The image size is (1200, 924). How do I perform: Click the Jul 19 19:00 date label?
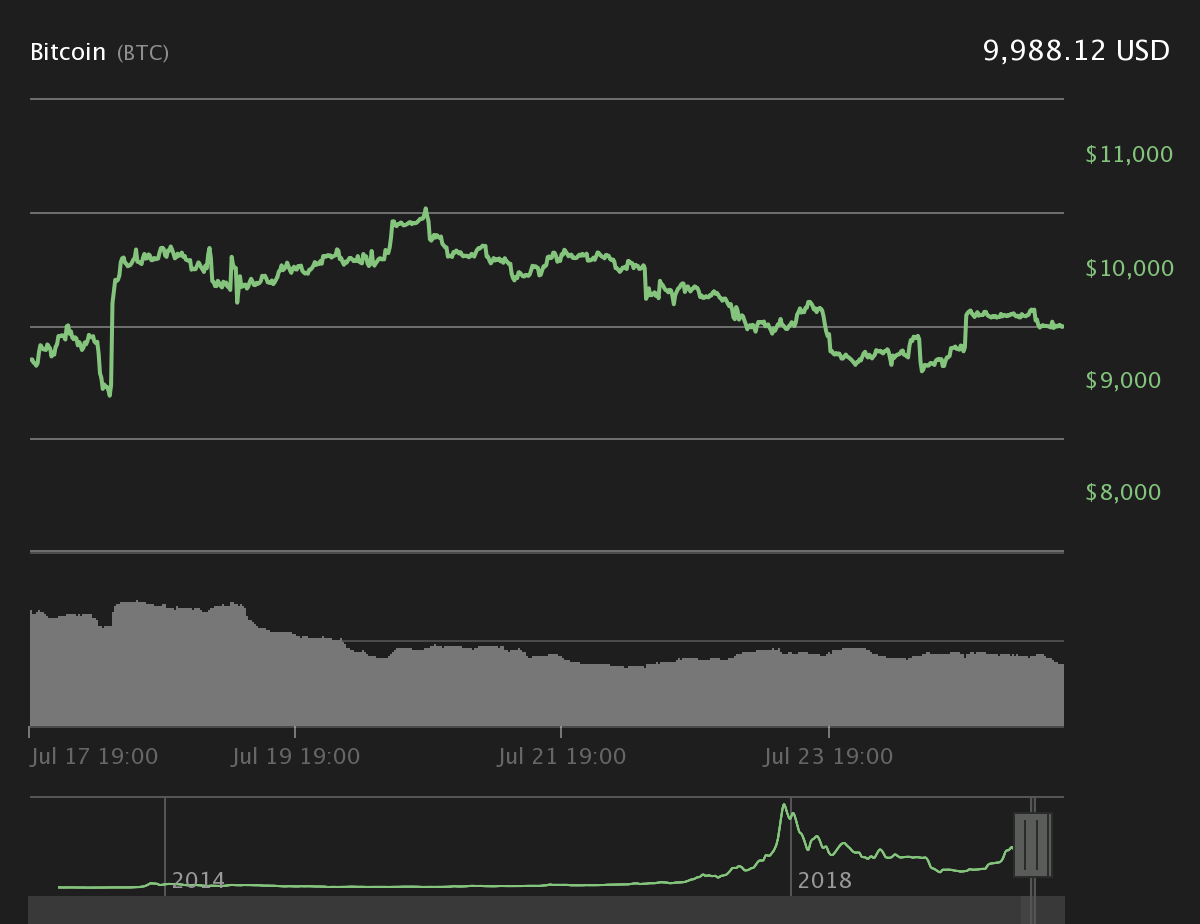pos(296,756)
